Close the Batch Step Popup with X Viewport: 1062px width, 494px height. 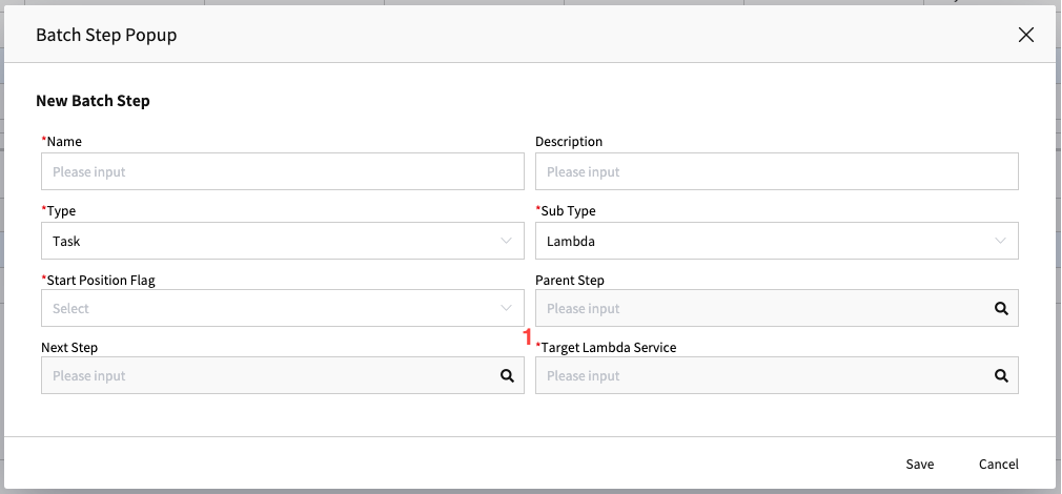pos(1026,35)
